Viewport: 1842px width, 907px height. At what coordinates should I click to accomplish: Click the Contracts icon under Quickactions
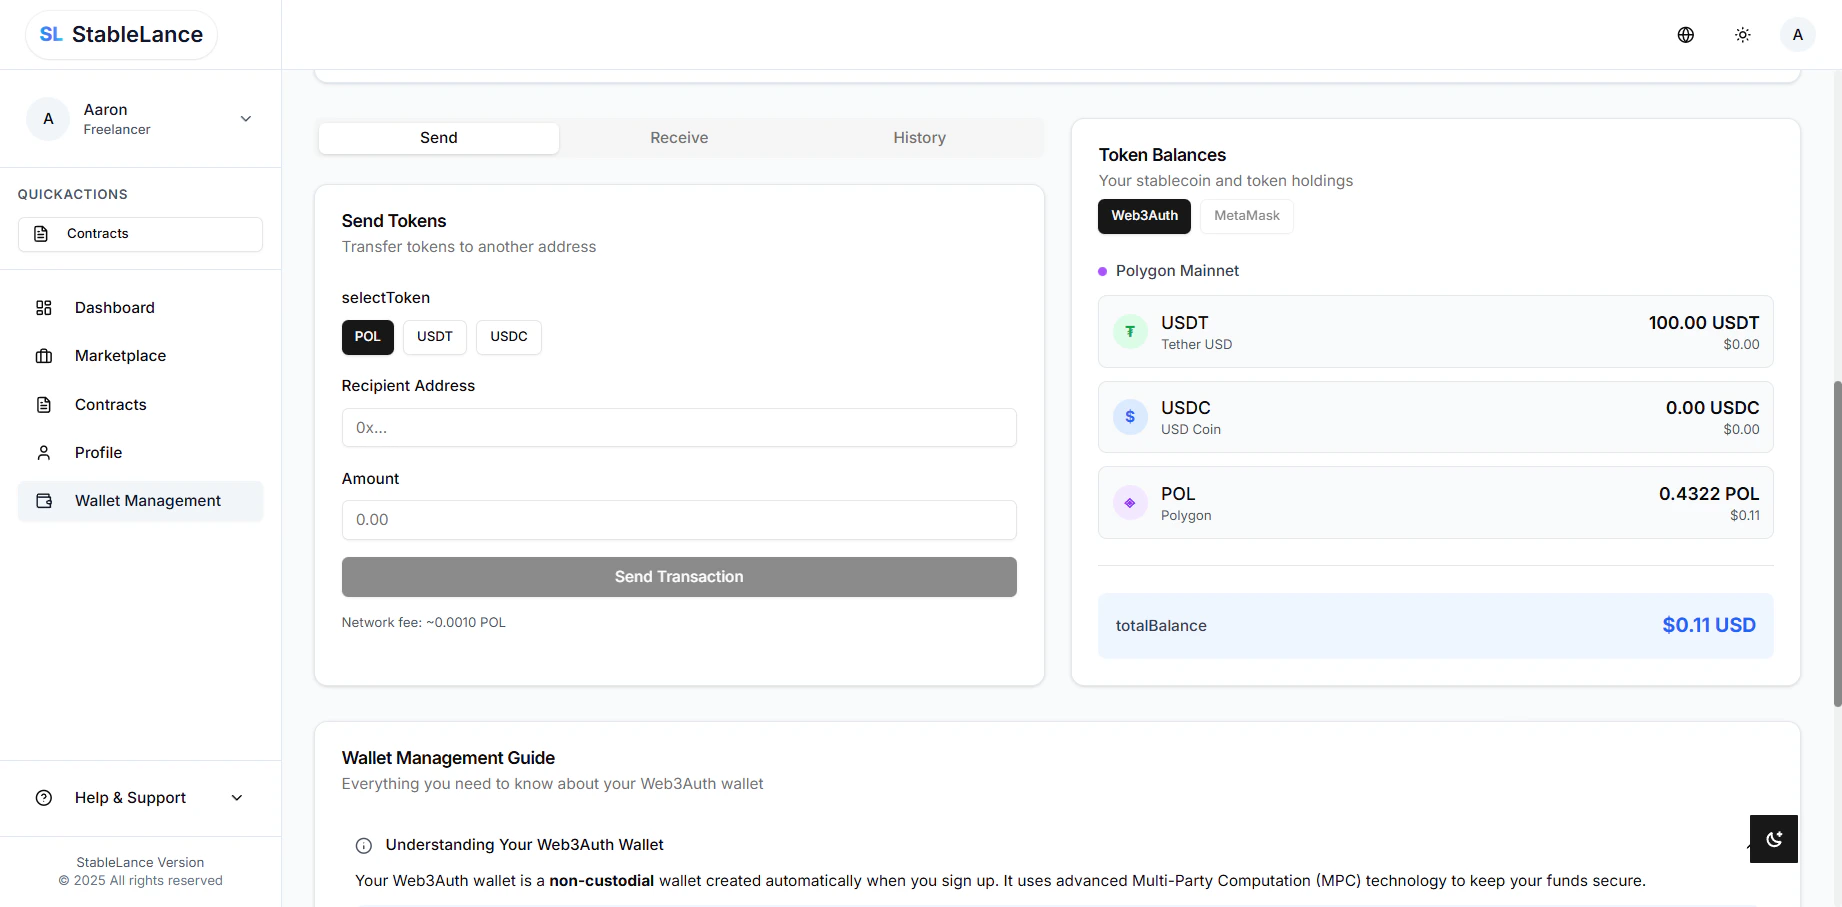point(40,233)
